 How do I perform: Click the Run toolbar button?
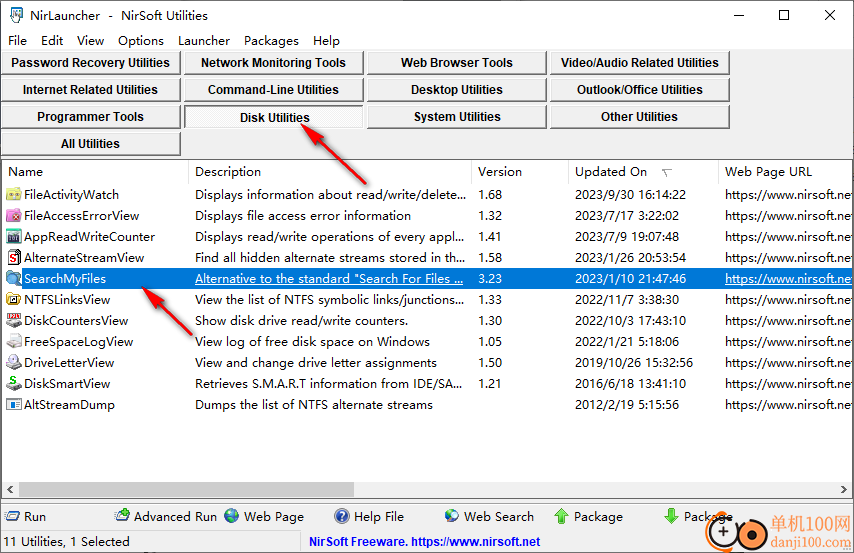tap(26, 516)
